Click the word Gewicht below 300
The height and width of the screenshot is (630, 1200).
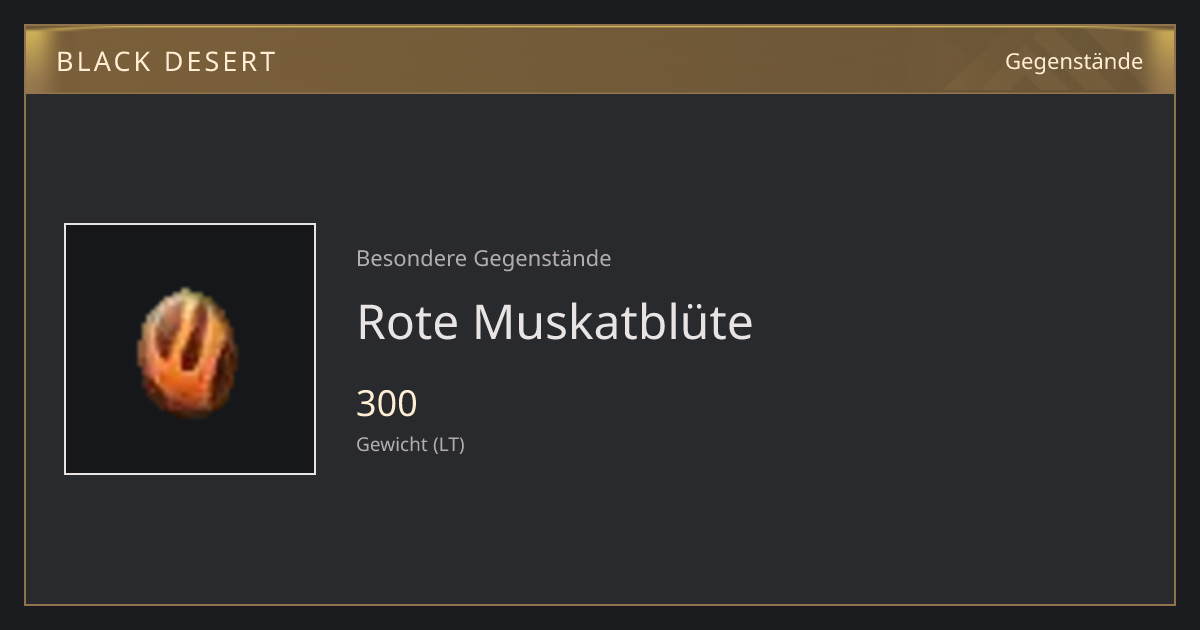[x=392, y=444]
